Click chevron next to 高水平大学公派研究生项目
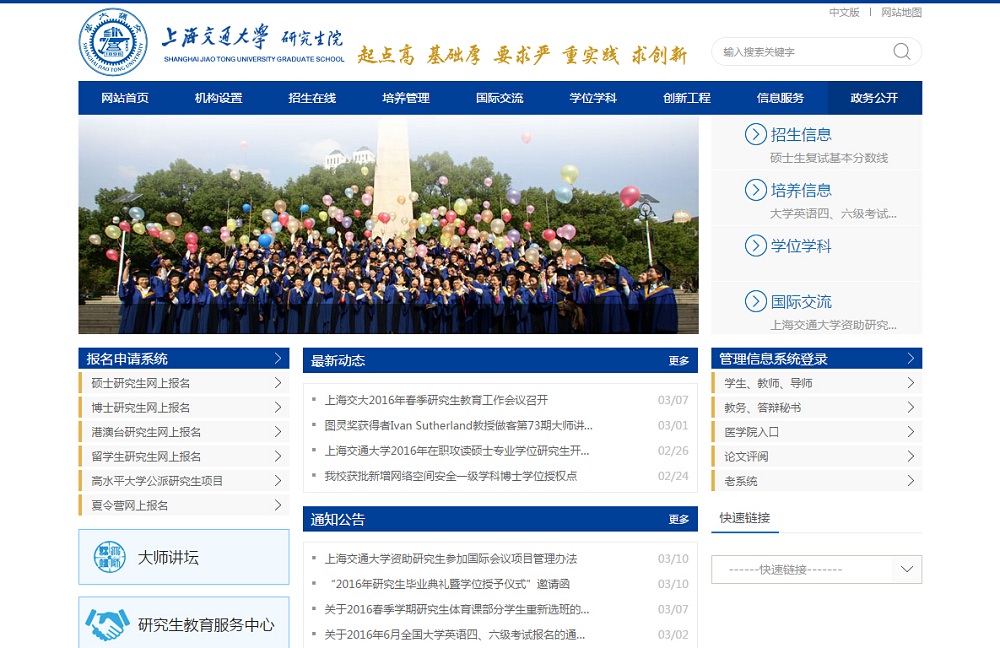The image size is (1000, 648). tap(277, 480)
